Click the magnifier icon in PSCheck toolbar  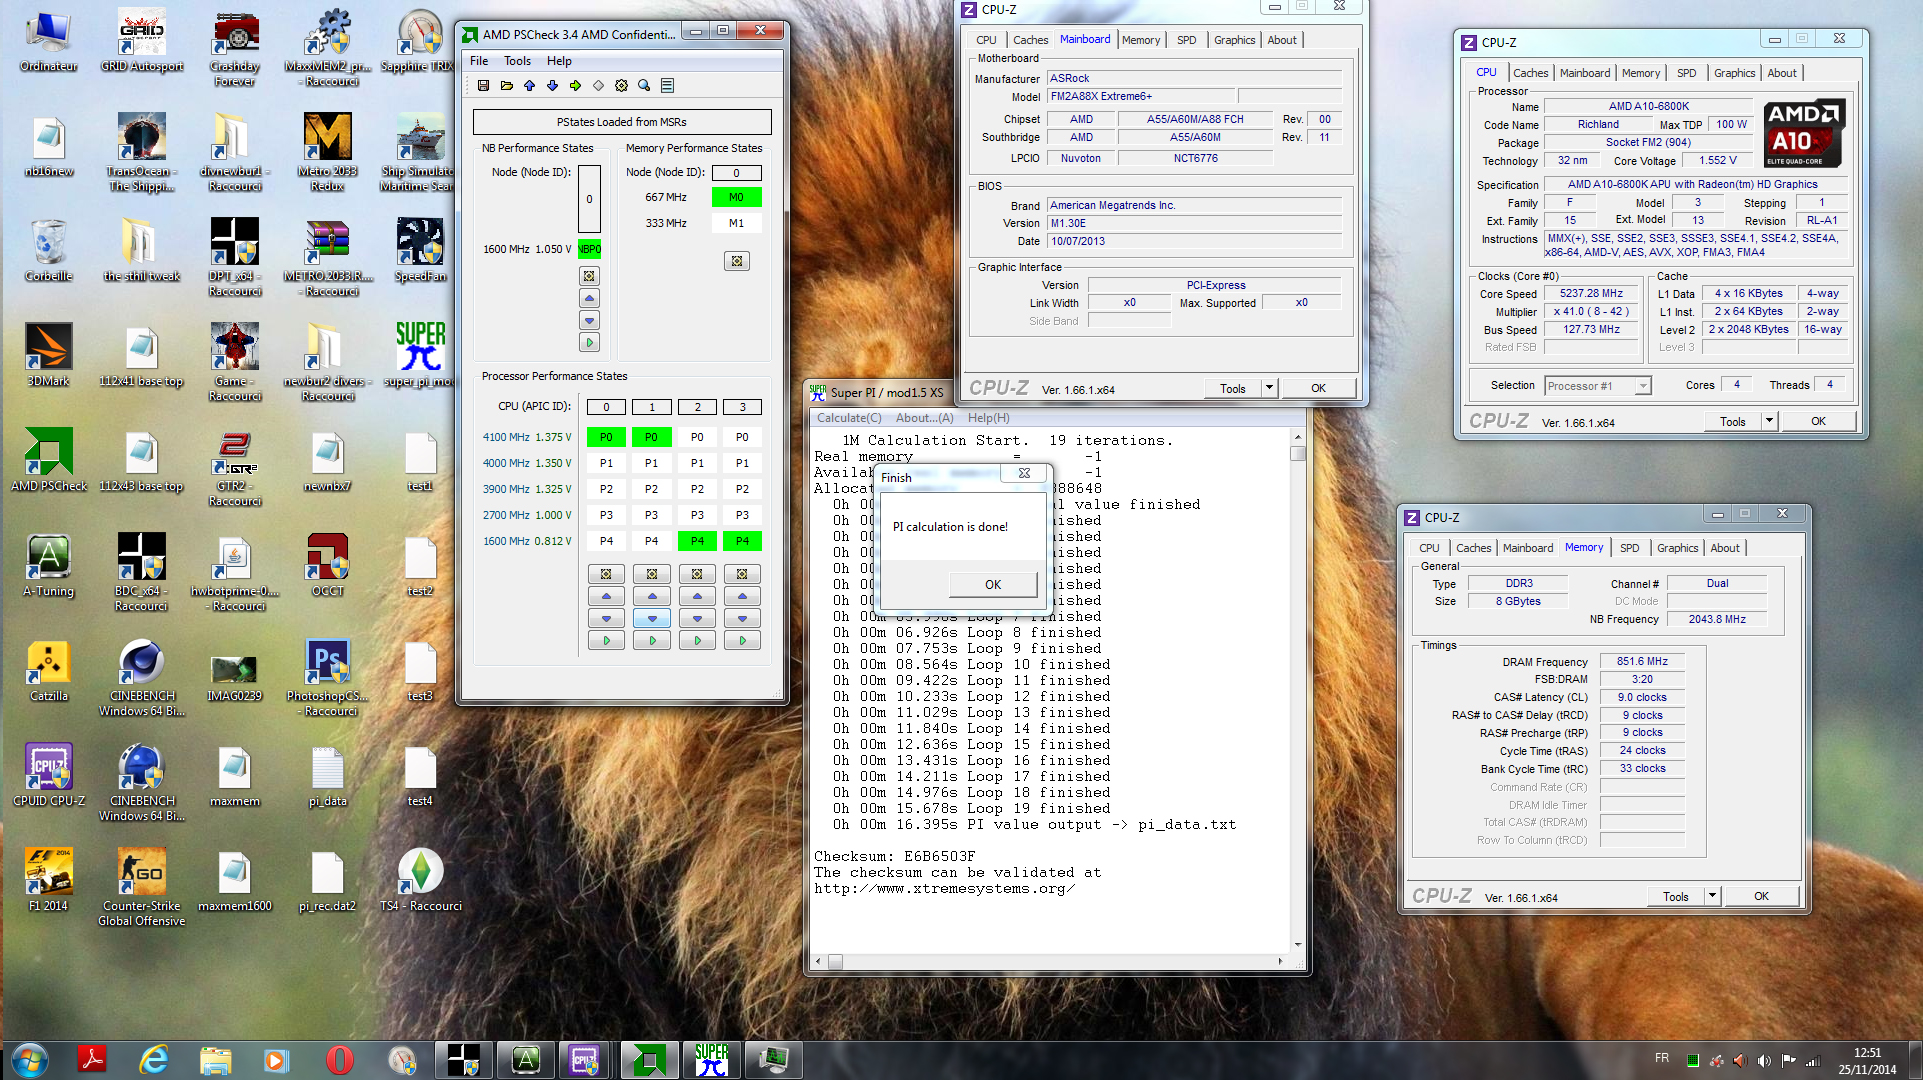[x=644, y=86]
